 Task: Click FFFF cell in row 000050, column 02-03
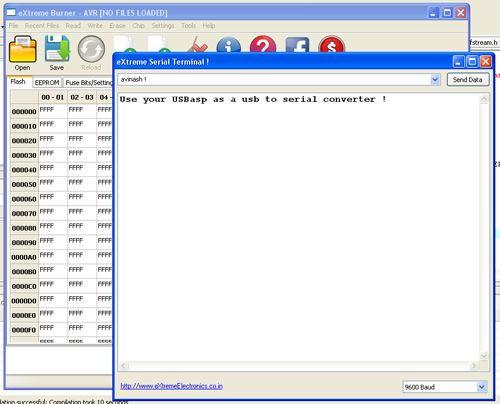tap(82, 184)
